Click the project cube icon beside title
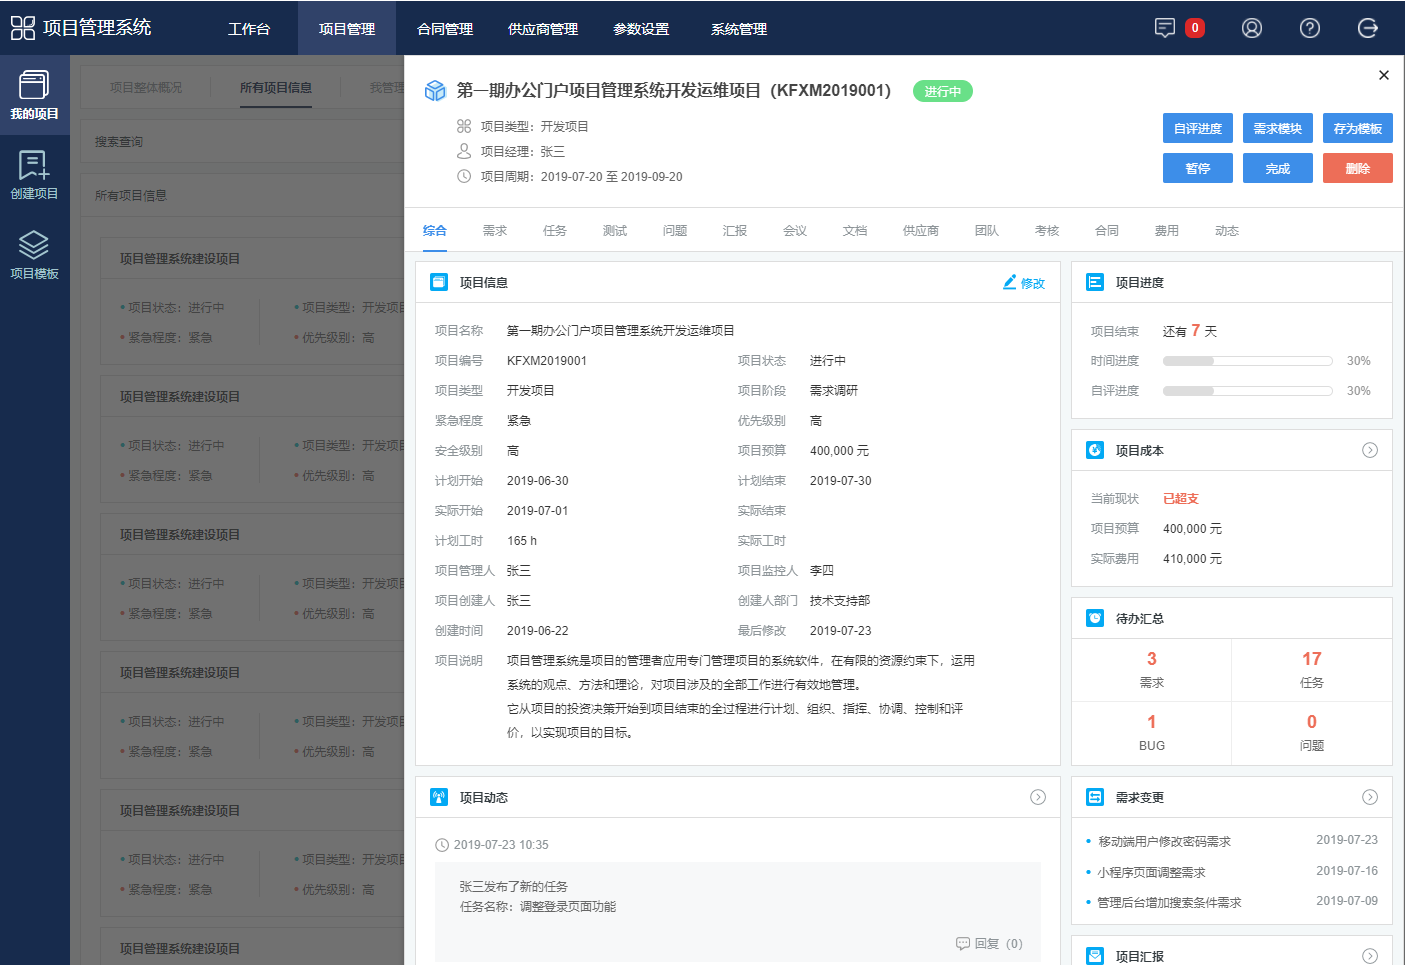This screenshot has width=1405, height=965. [x=435, y=91]
